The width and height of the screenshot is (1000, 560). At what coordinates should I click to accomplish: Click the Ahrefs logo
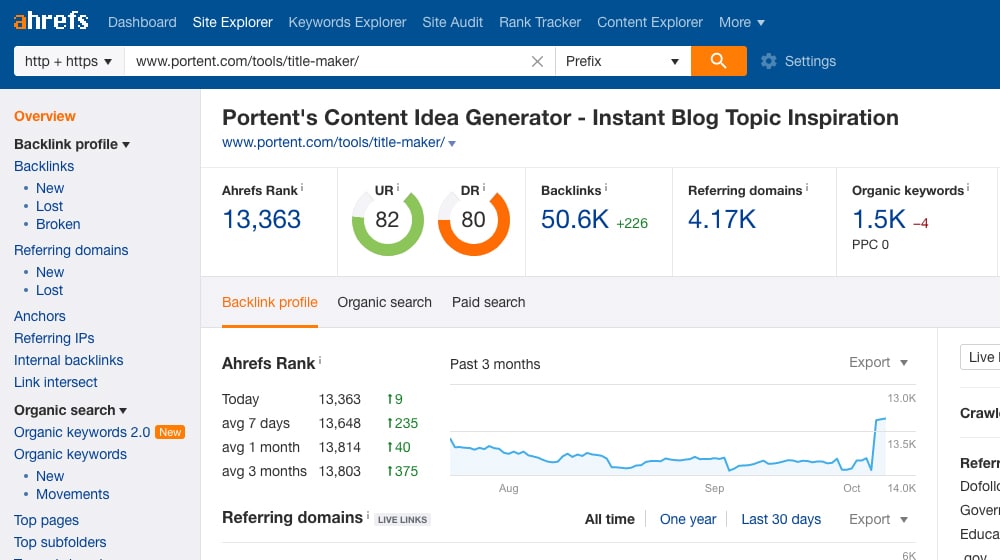[x=51, y=21]
